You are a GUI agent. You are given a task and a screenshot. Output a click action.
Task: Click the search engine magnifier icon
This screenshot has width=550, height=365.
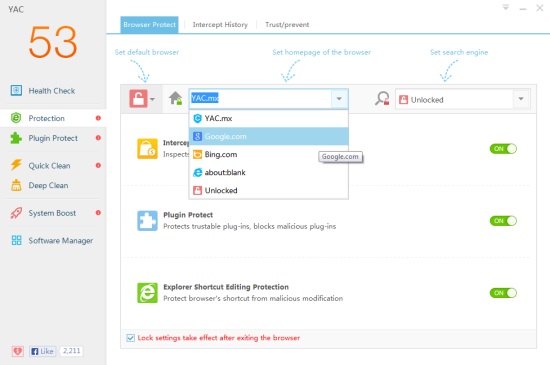coord(382,99)
